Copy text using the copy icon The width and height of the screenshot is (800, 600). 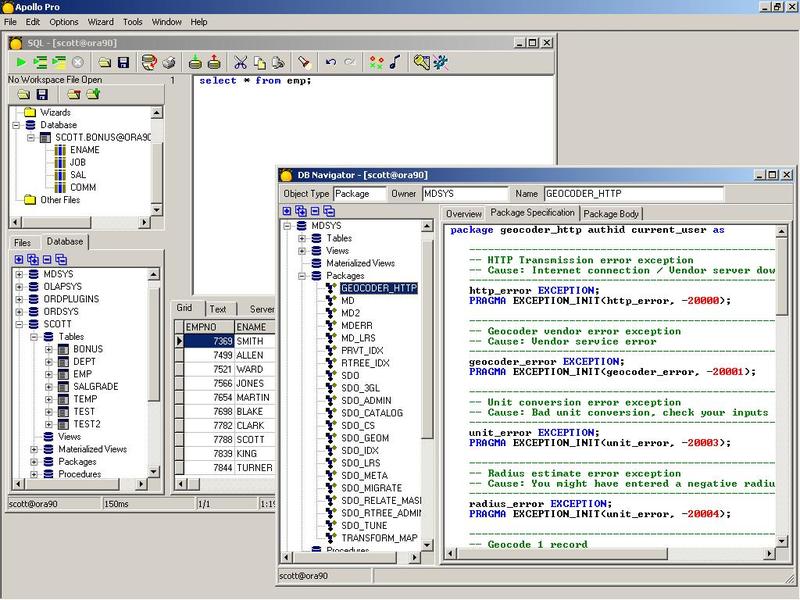pyautogui.click(x=260, y=62)
